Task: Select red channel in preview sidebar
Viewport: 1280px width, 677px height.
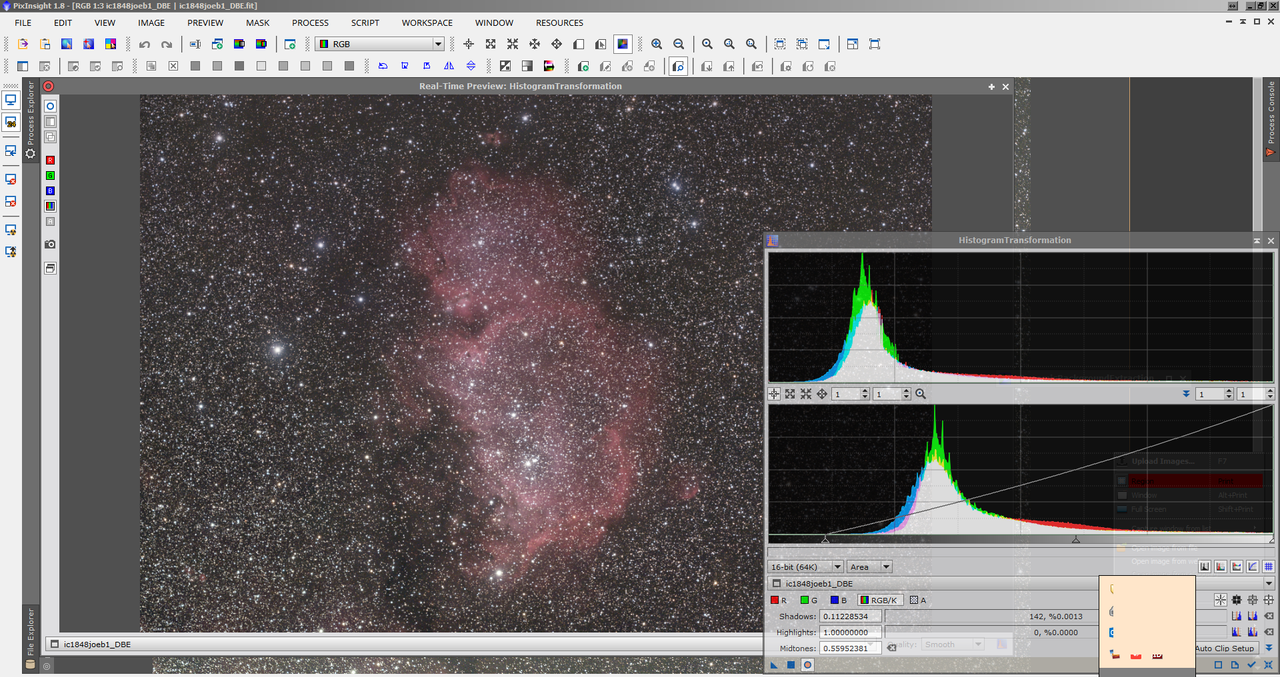Action: click(x=50, y=160)
